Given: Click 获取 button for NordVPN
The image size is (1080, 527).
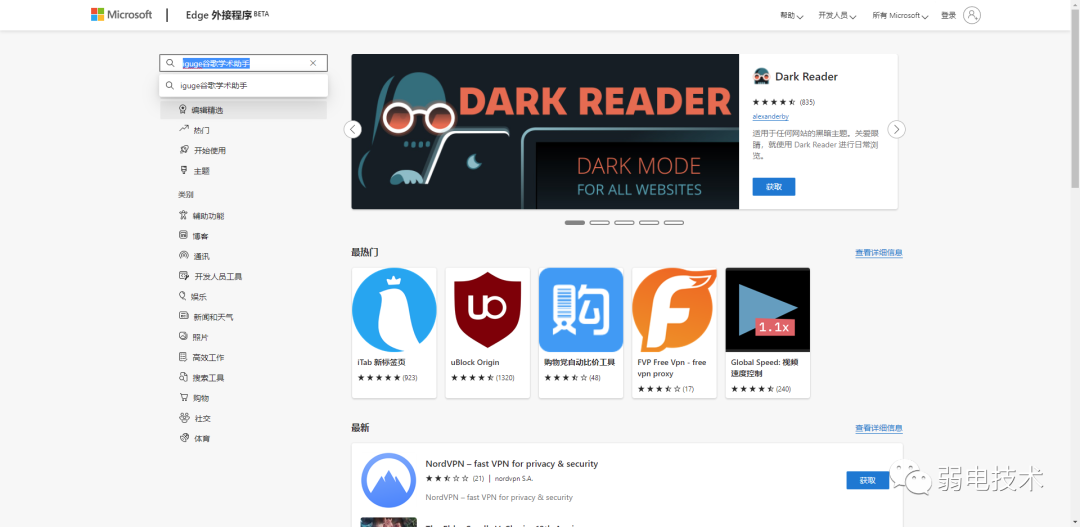Looking at the screenshot, I should 868,480.
